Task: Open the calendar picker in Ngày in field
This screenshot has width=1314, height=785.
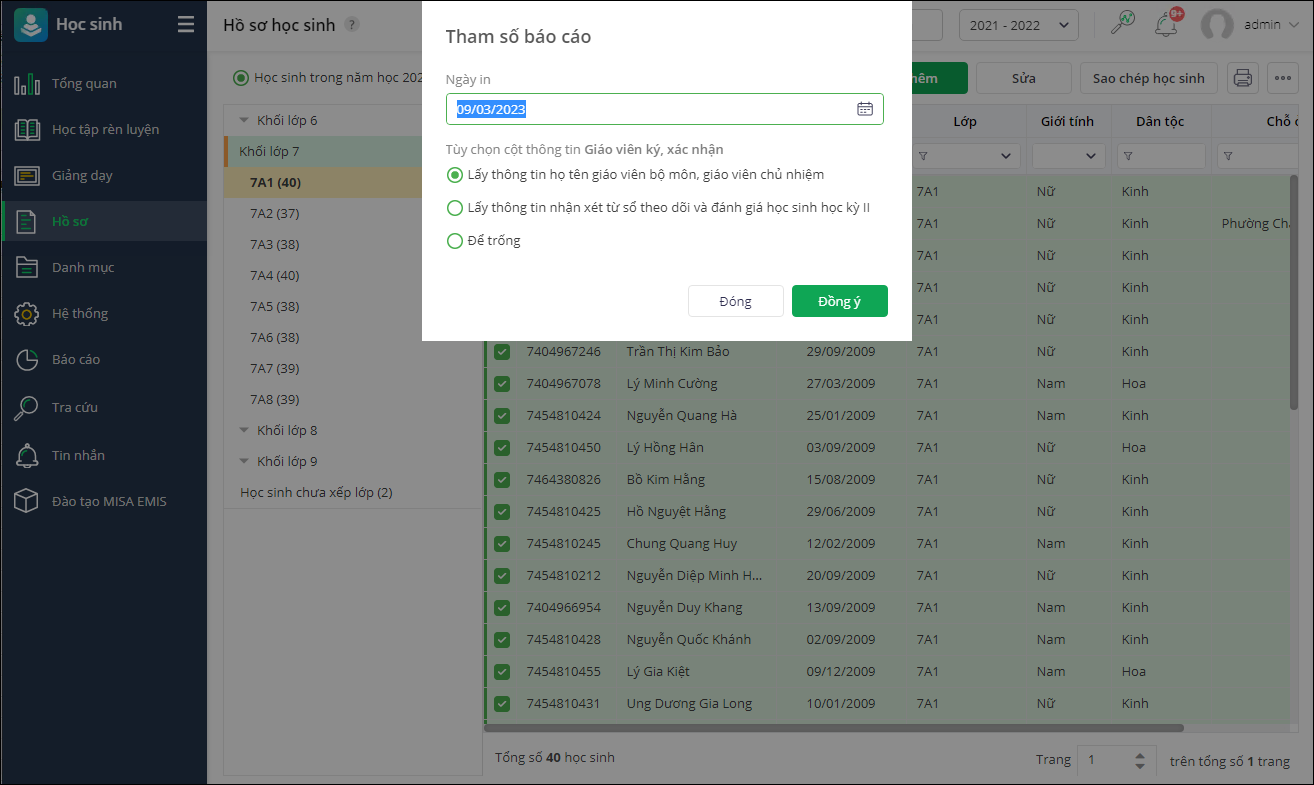Action: (865, 109)
